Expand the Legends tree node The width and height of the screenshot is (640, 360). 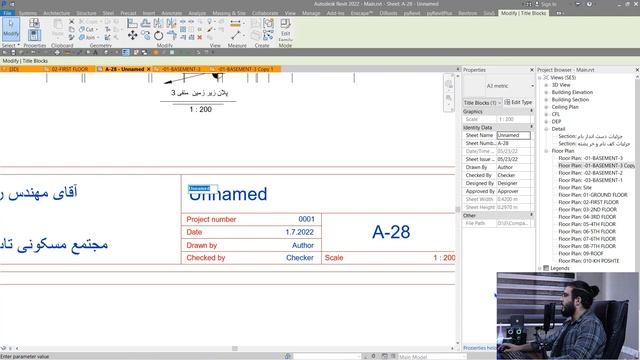click(x=540, y=268)
